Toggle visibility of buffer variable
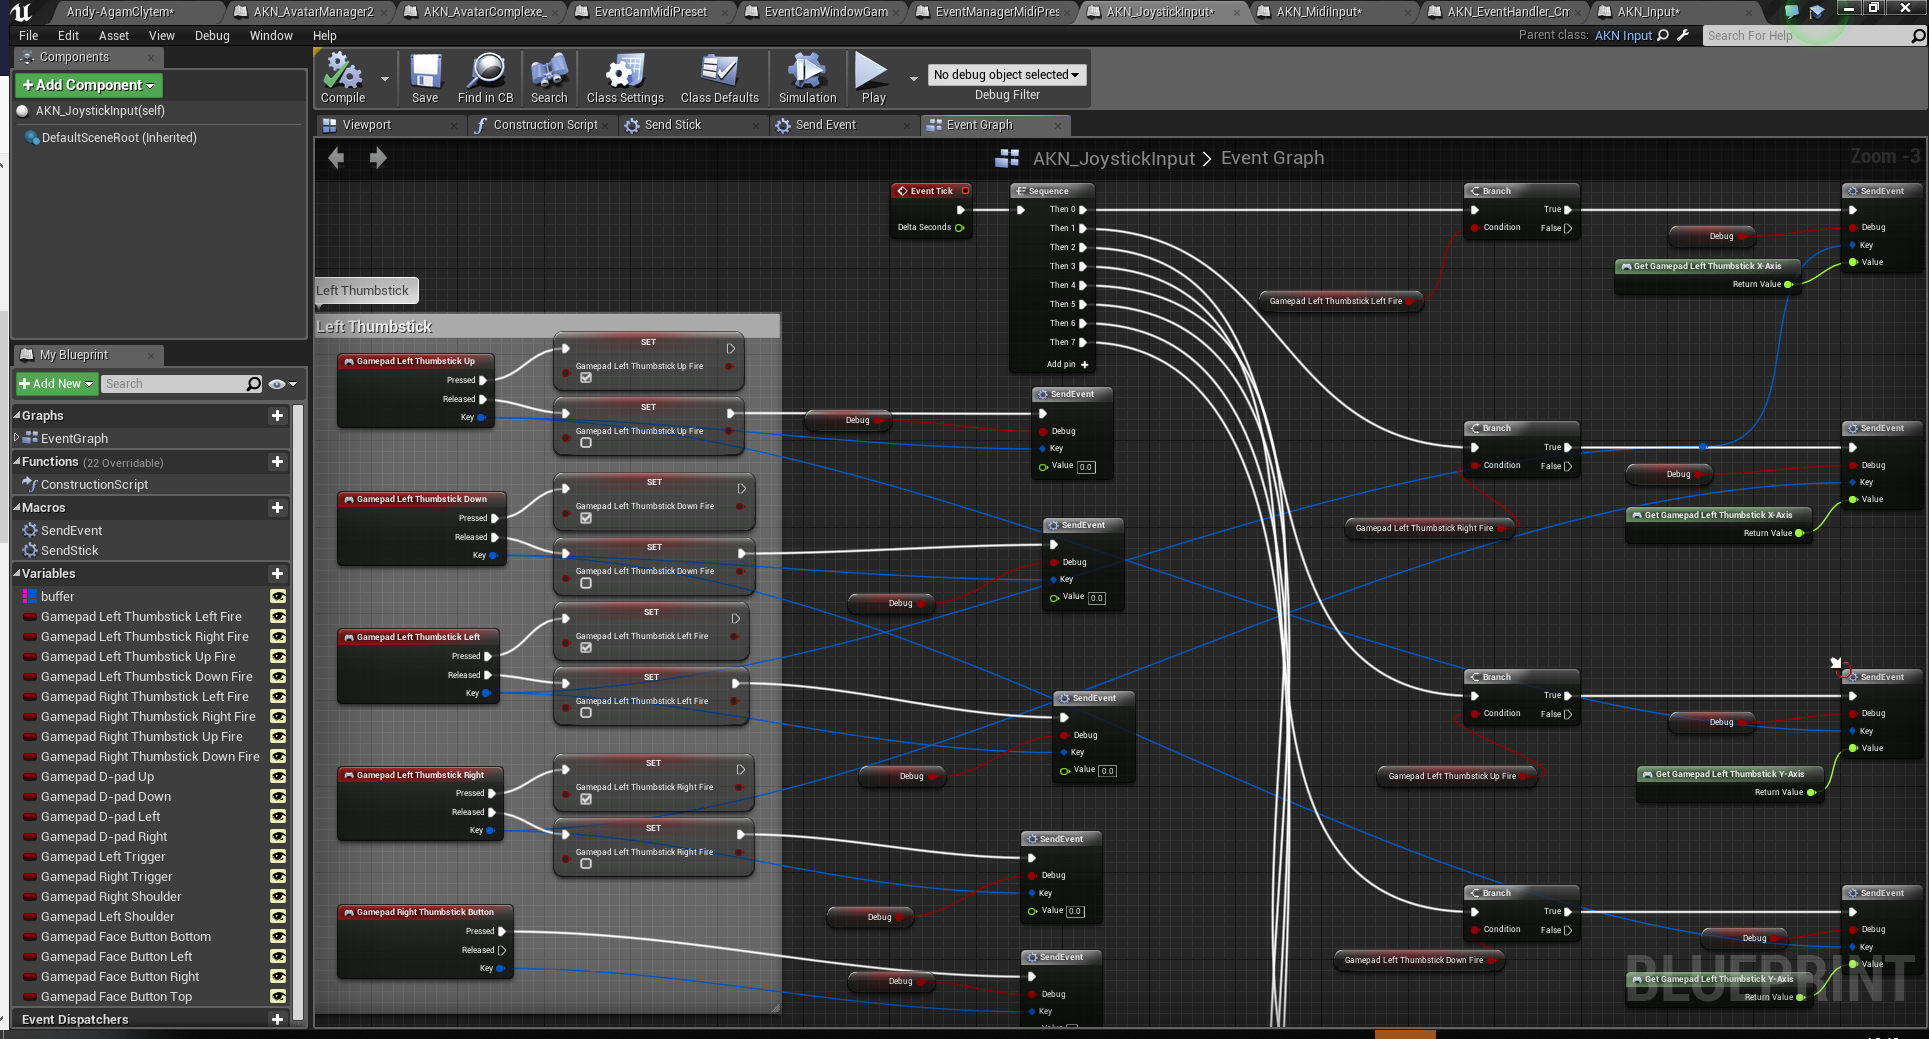The image size is (1929, 1039). (278, 597)
